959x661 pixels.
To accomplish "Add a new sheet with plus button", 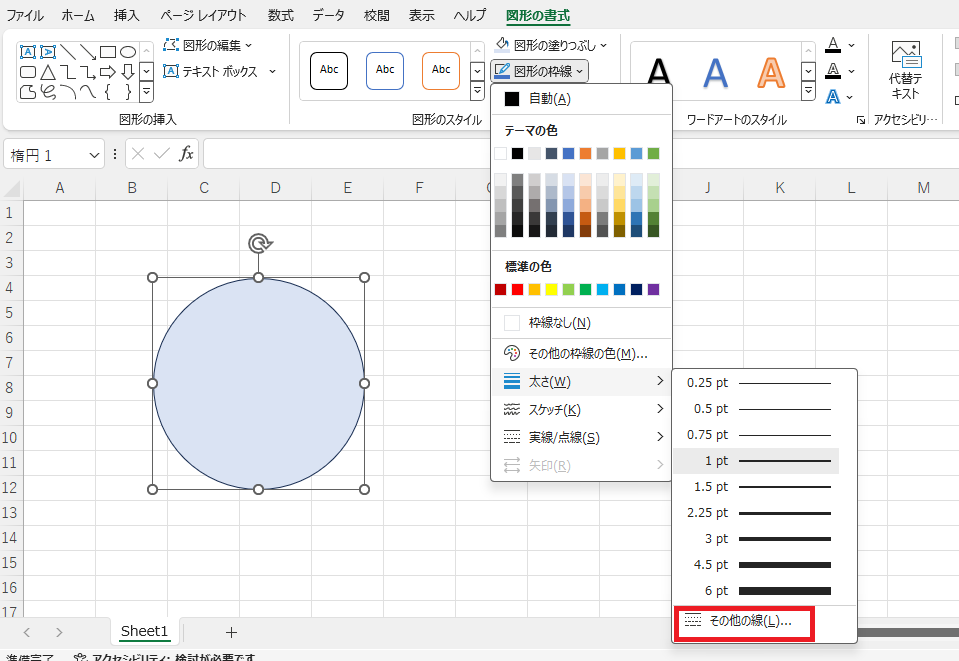I will (231, 632).
